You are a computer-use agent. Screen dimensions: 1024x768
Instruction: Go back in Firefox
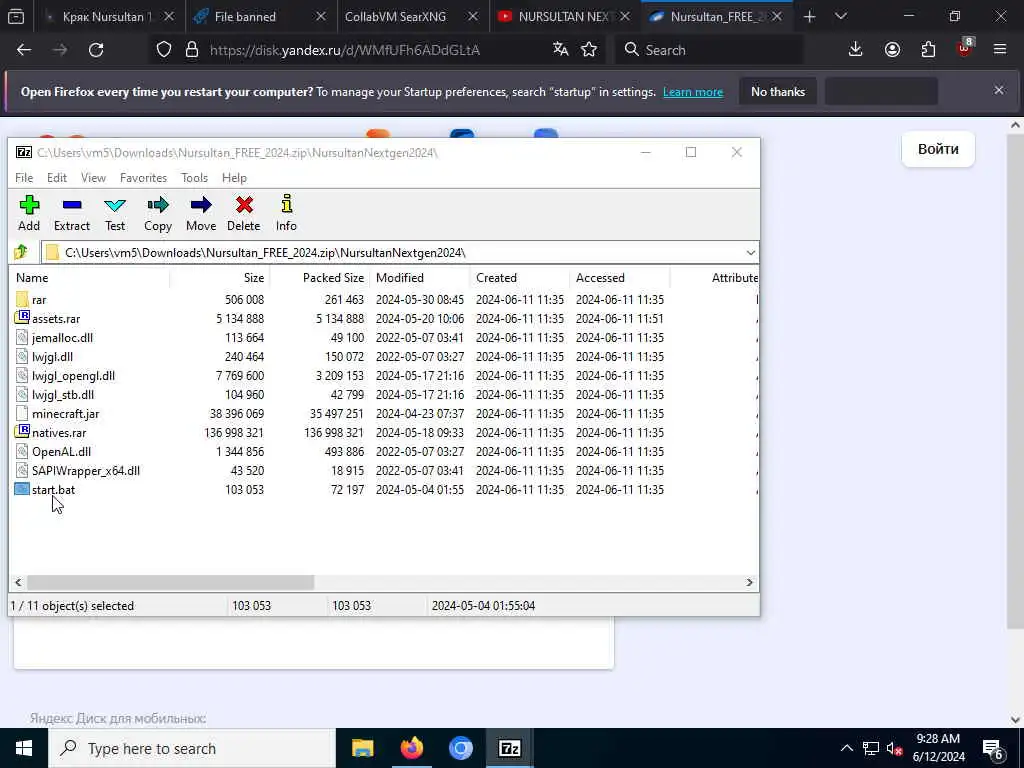click(24, 50)
